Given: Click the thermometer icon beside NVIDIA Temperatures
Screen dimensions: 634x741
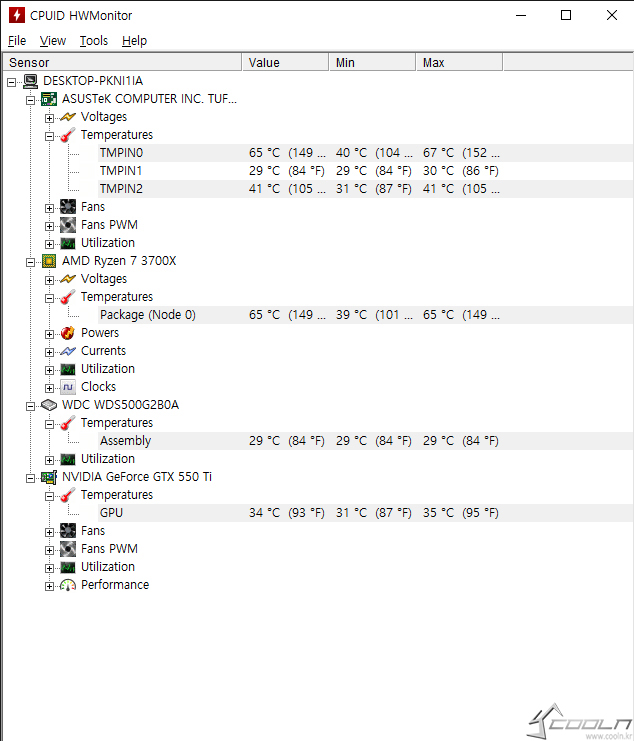Looking at the screenshot, I should 68,495.
